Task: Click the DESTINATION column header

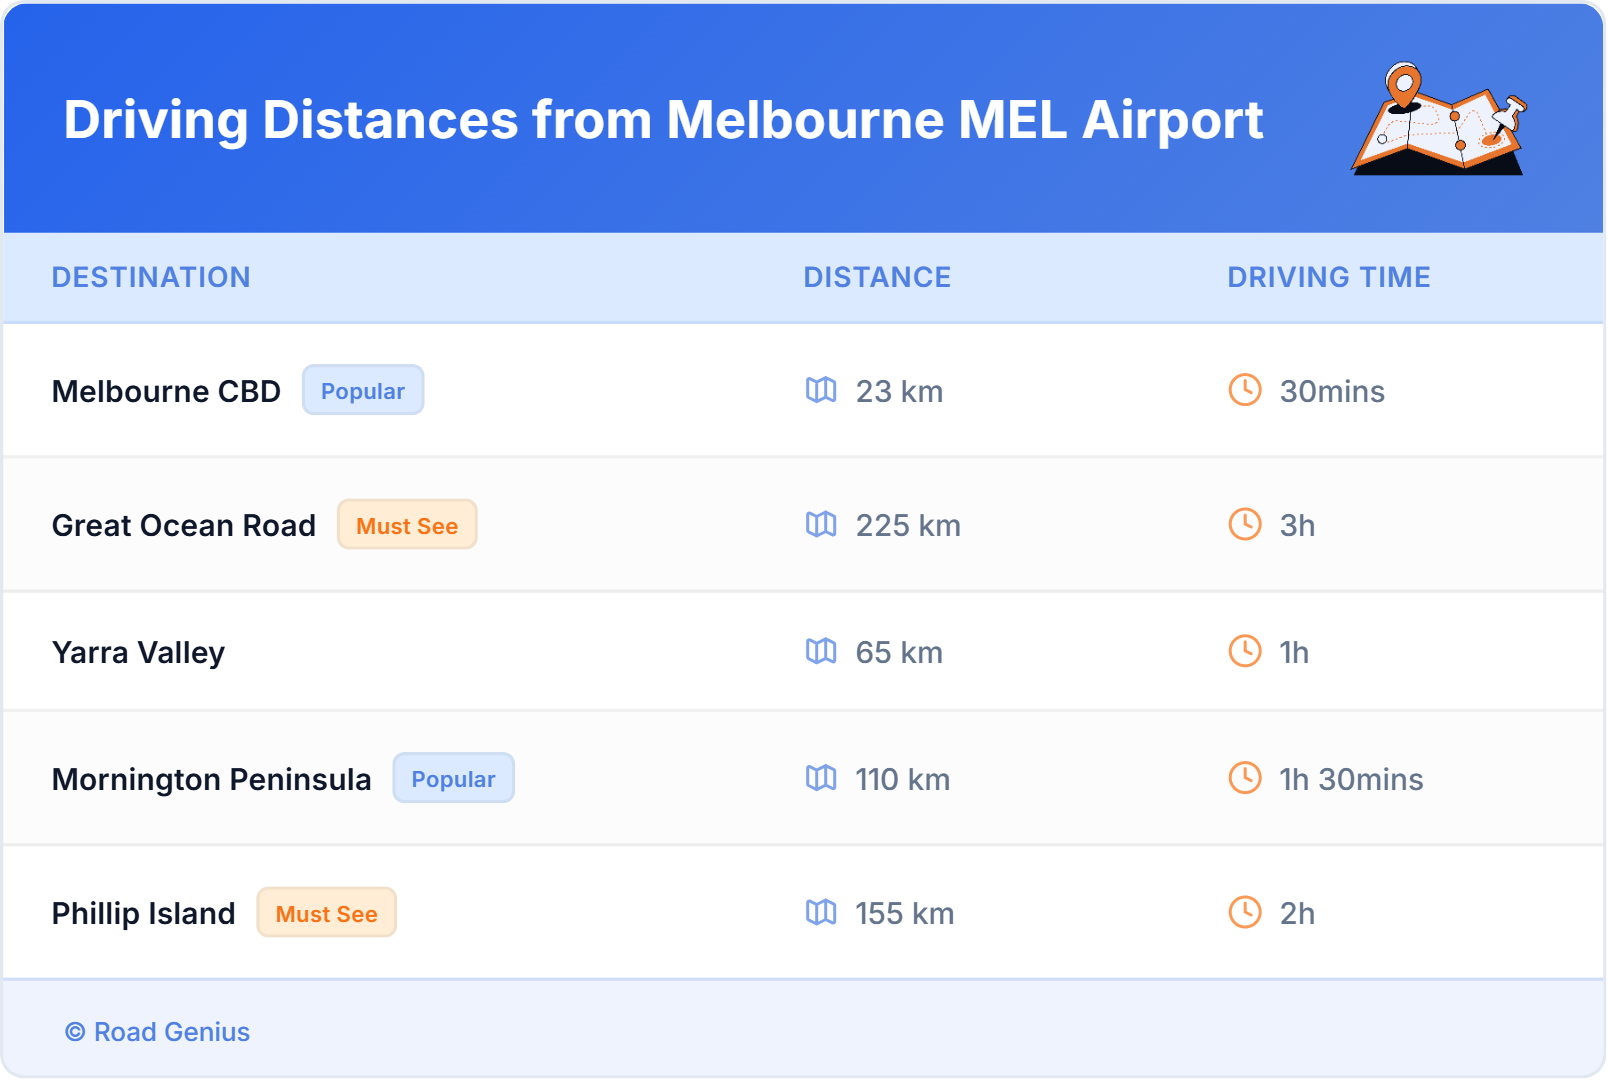Action: (x=151, y=277)
